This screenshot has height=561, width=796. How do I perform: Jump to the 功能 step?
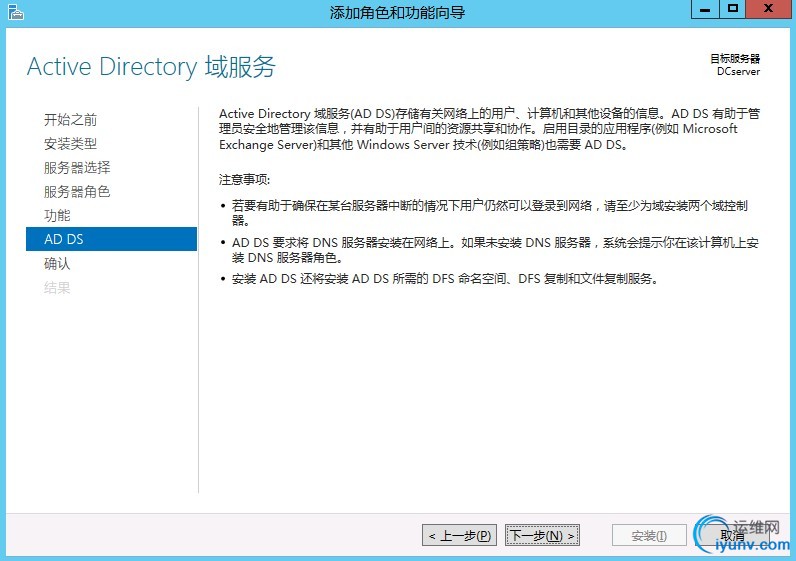click(x=57, y=216)
